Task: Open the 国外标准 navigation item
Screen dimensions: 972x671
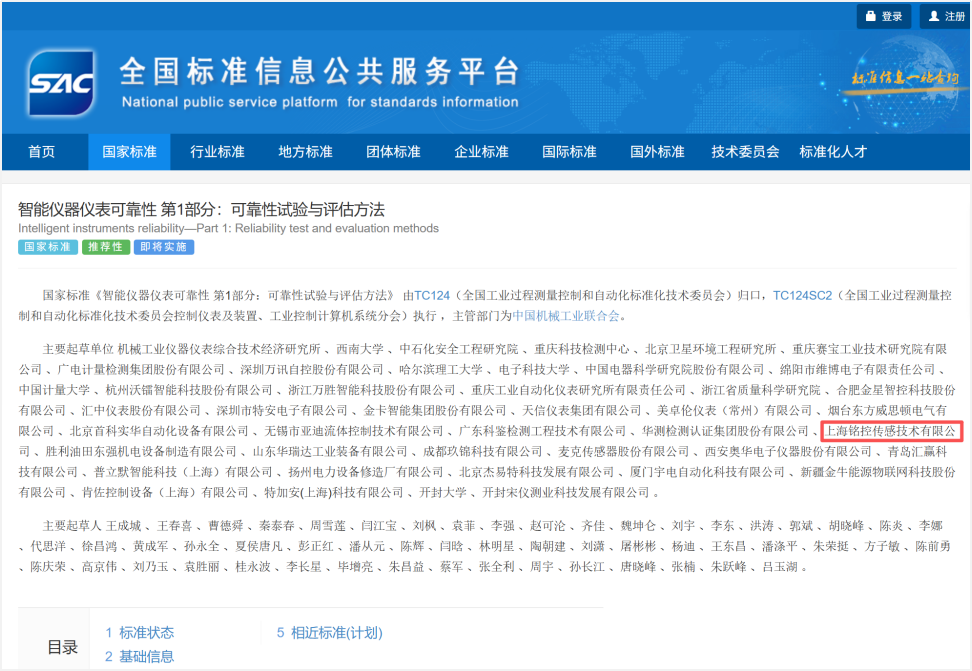Action: click(657, 152)
